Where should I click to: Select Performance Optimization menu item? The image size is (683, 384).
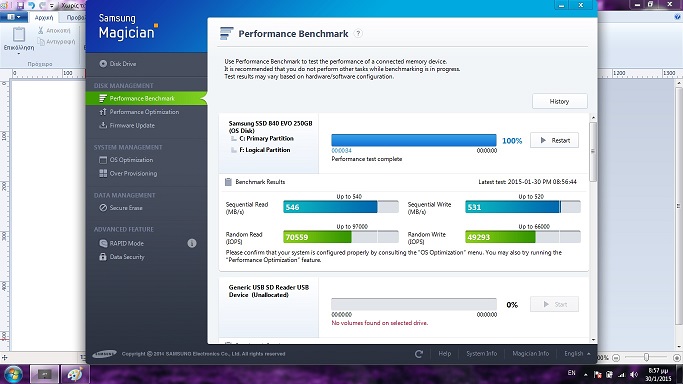(139, 112)
